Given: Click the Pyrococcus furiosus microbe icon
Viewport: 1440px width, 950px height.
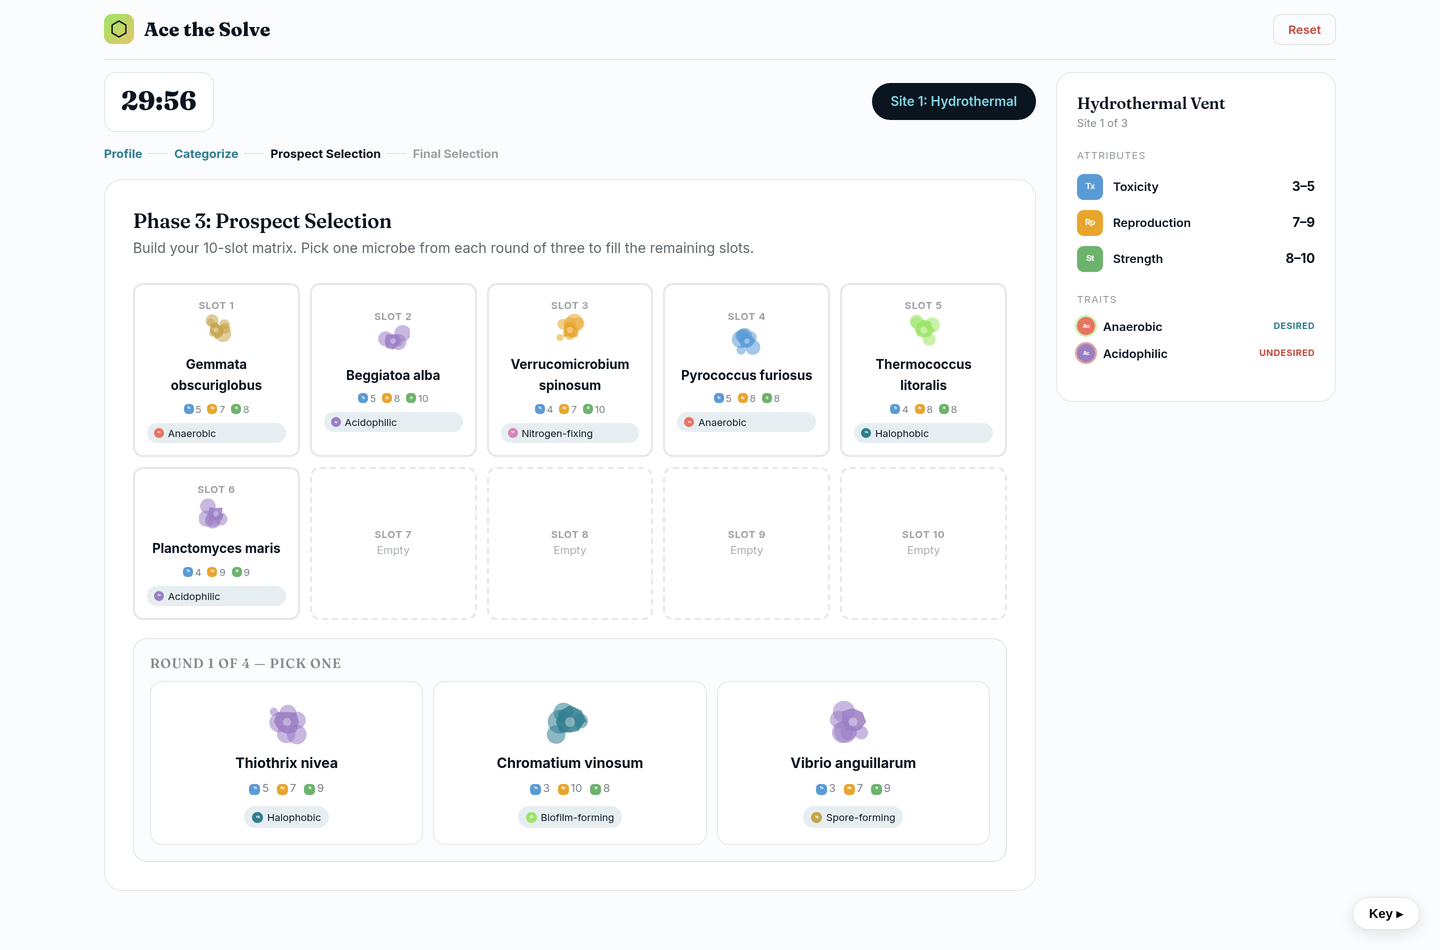Looking at the screenshot, I should [x=746, y=342].
